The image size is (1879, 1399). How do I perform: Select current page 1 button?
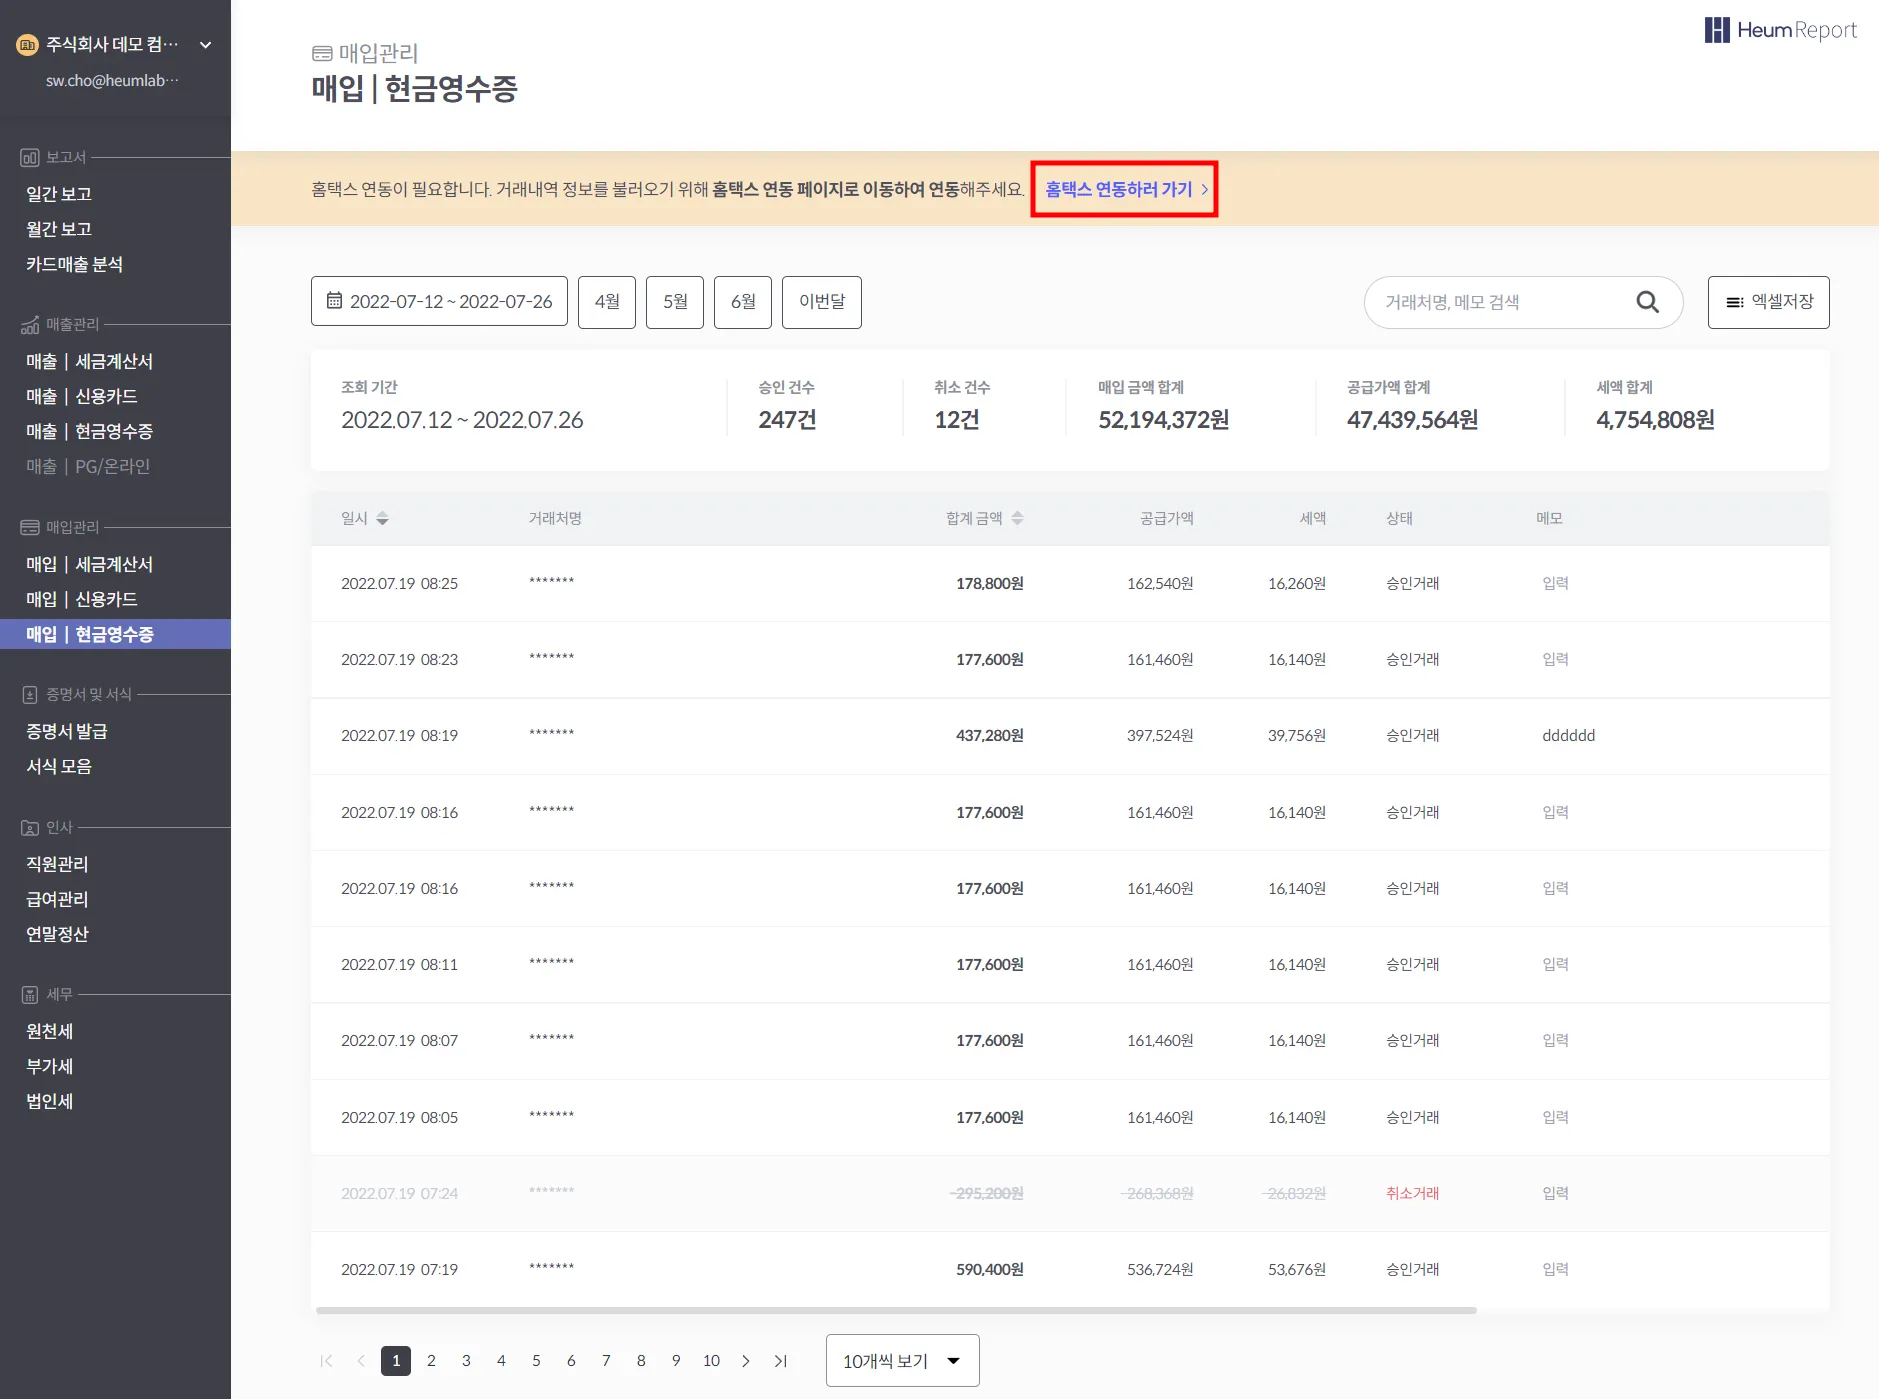tap(396, 1361)
